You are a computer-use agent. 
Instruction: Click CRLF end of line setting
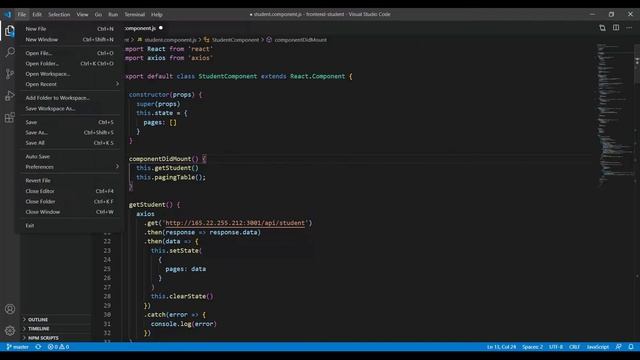(x=574, y=347)
